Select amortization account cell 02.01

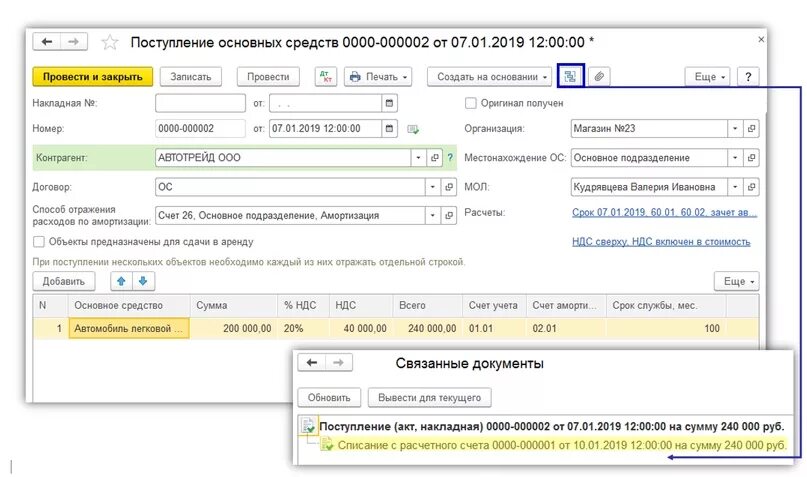click(566, 328)
